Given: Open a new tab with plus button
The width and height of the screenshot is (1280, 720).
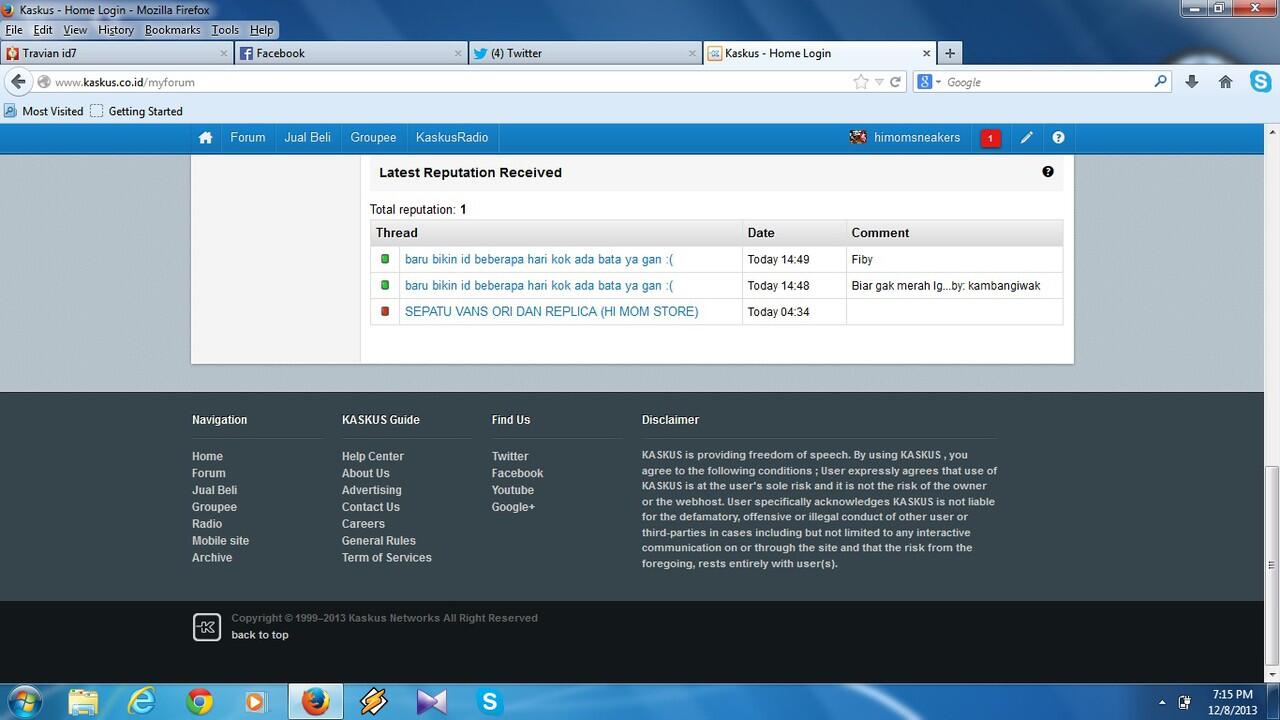Looking at the screenshot, I should 950,53.
